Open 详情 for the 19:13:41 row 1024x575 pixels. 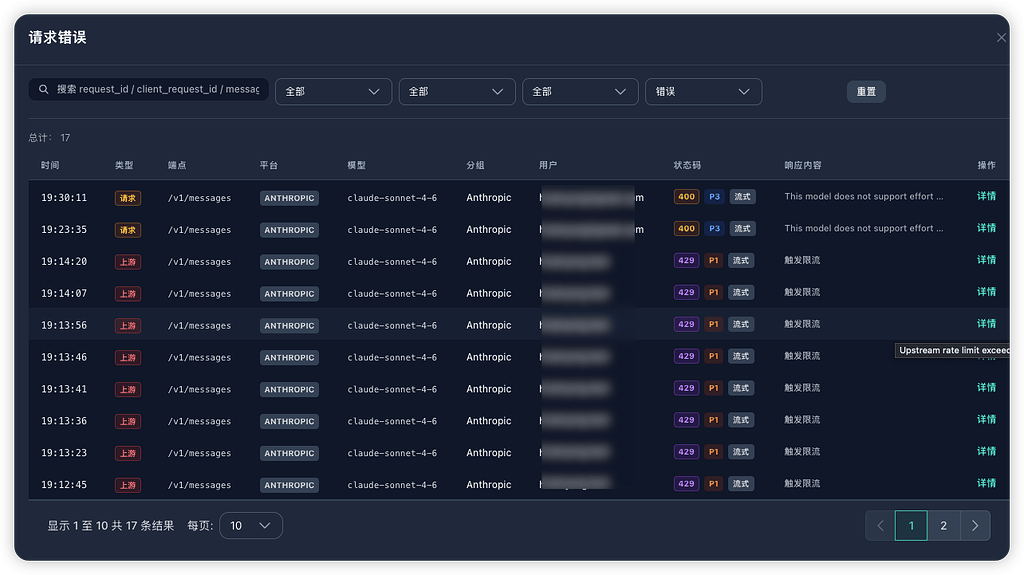click(986, 387)
